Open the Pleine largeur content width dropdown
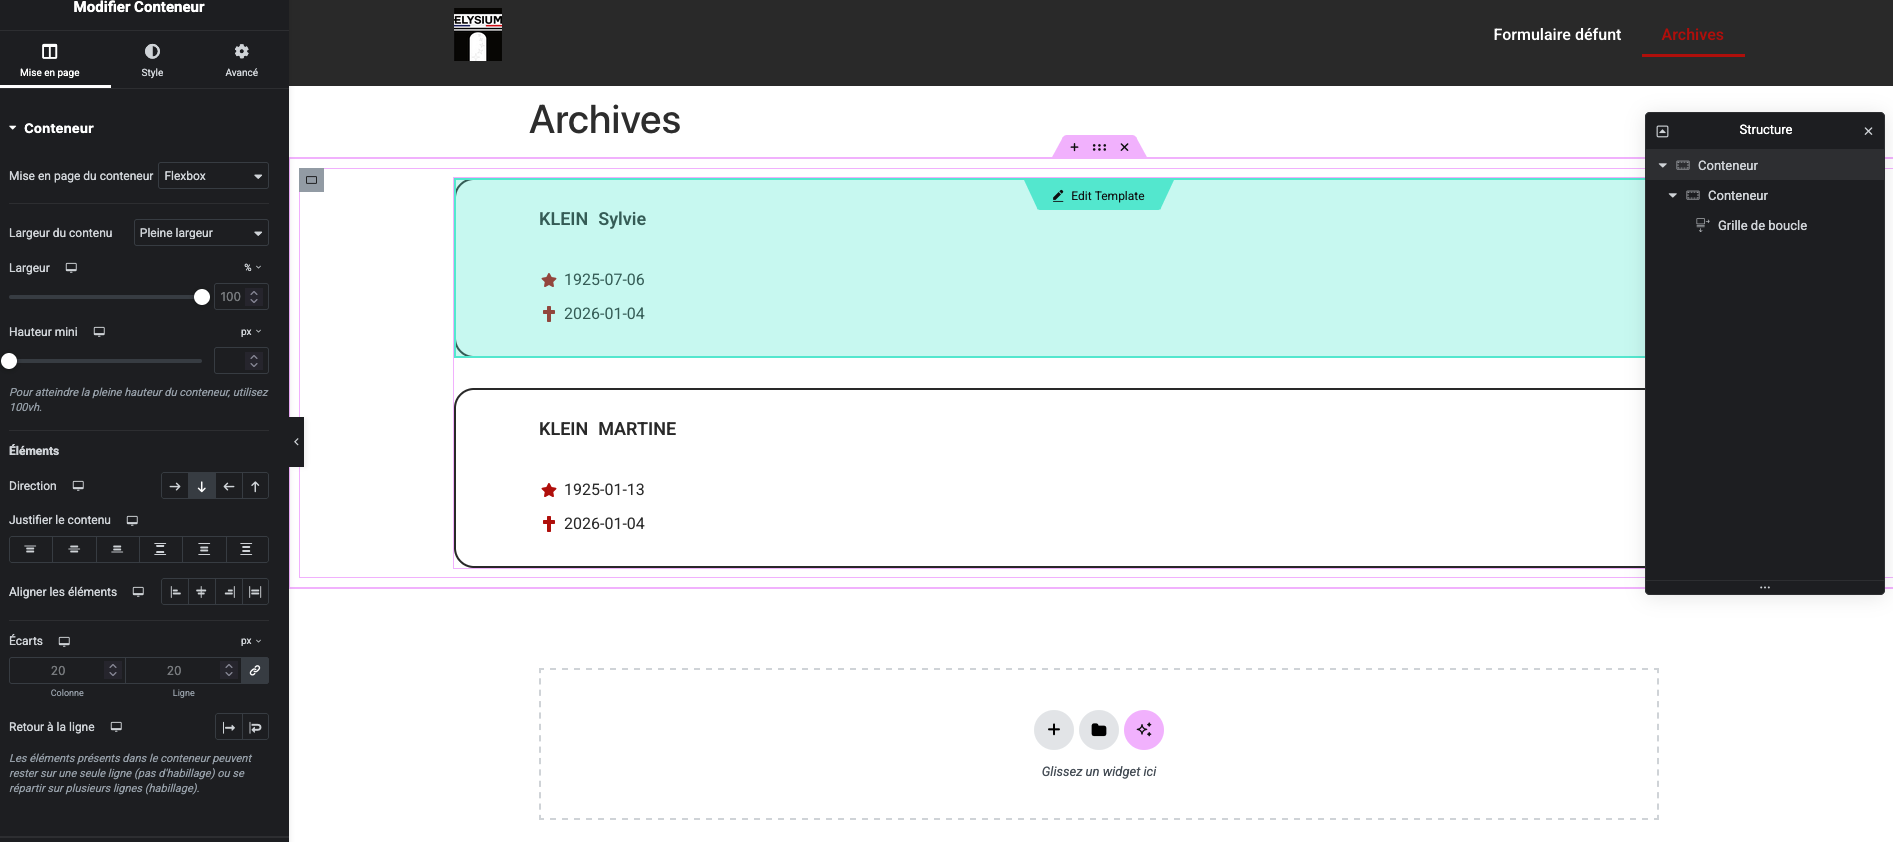The image size is (1893, 842). pos(201,233)
